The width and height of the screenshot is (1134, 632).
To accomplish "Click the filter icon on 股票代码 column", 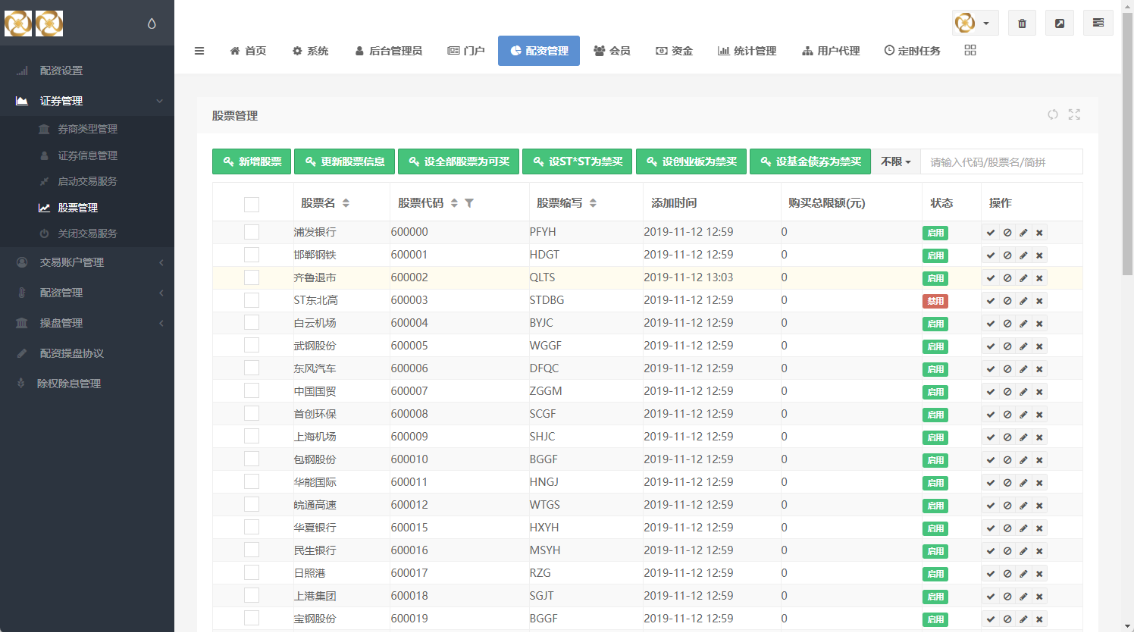I will coord(469,203).
